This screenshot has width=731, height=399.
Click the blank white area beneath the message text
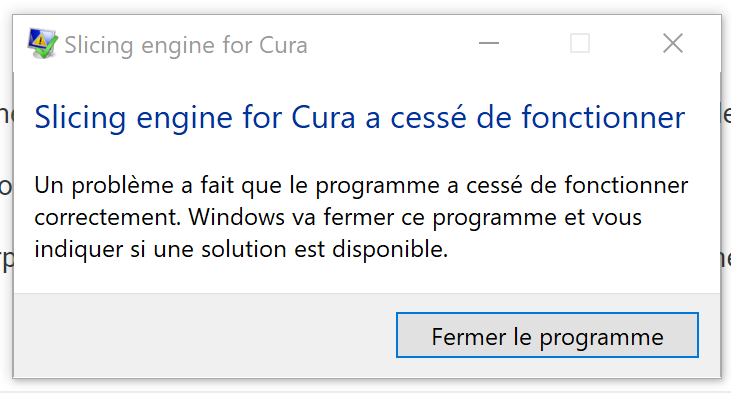coord(366,278)
